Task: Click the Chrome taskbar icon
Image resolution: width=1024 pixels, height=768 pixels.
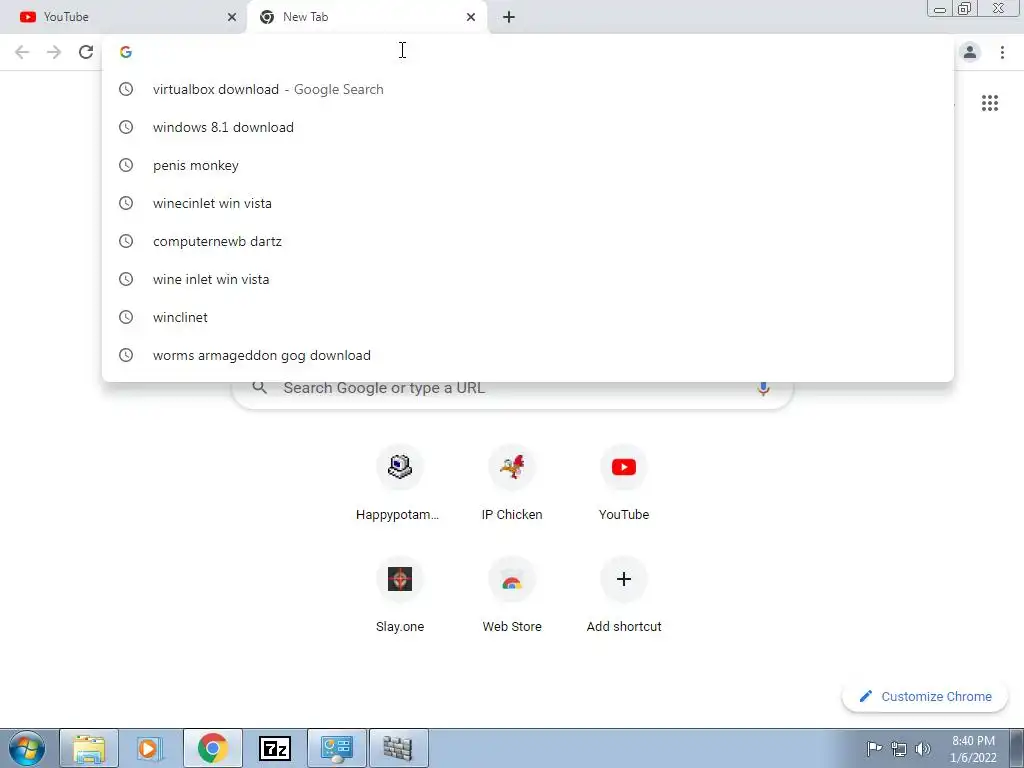Action: point(213,748)
